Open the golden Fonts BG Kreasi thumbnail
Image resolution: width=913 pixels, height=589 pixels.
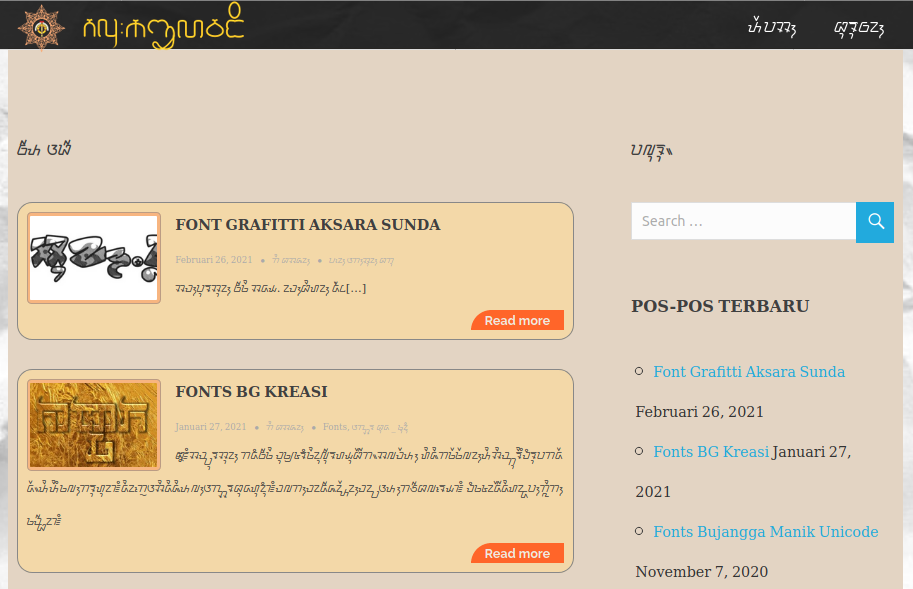94,425
